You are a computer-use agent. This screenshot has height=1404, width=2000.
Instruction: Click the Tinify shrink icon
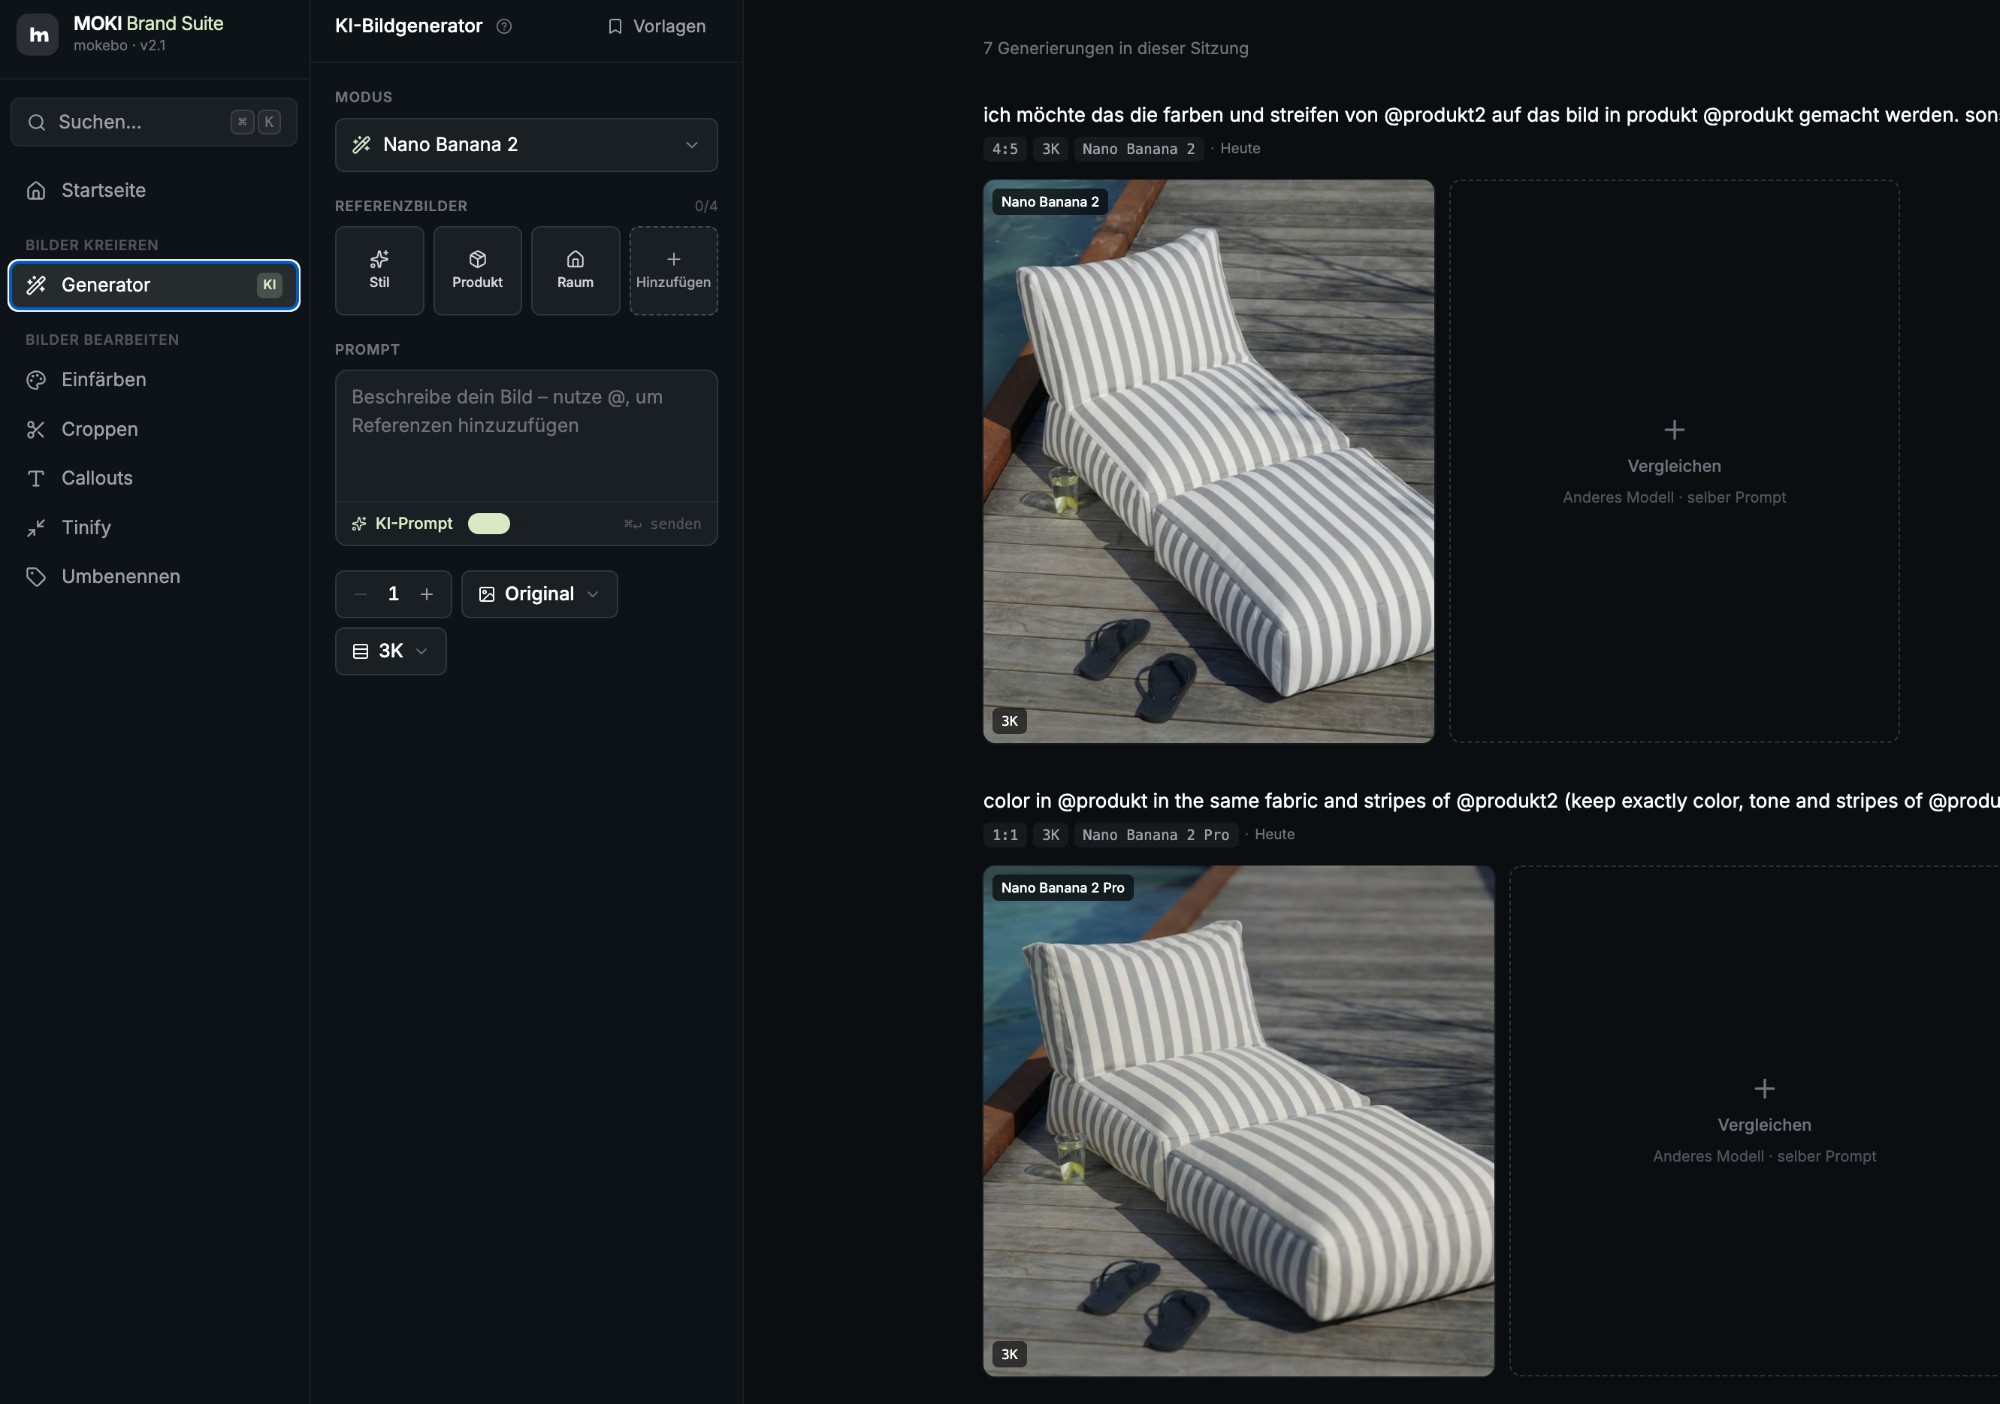click(36, 527)
